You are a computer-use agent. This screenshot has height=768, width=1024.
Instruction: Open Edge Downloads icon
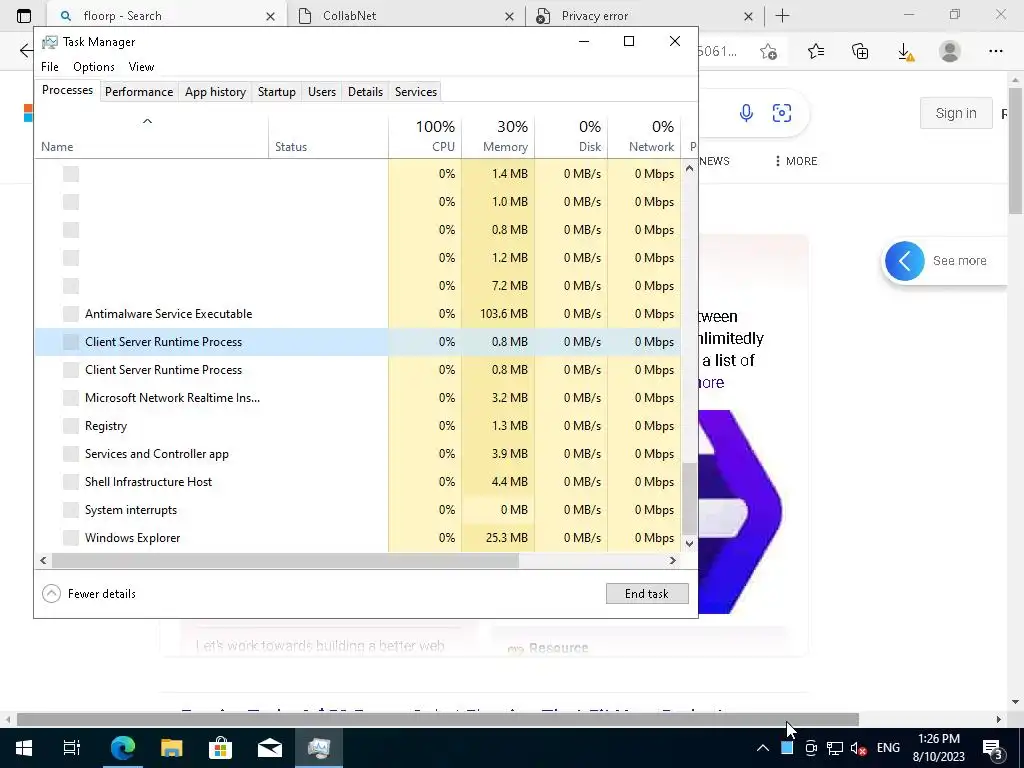(905, 52)
